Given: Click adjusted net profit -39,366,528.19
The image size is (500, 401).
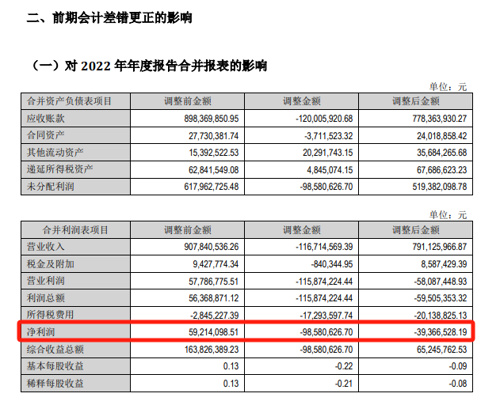Looking at the screenshot, I should click(x=440, y=332).
